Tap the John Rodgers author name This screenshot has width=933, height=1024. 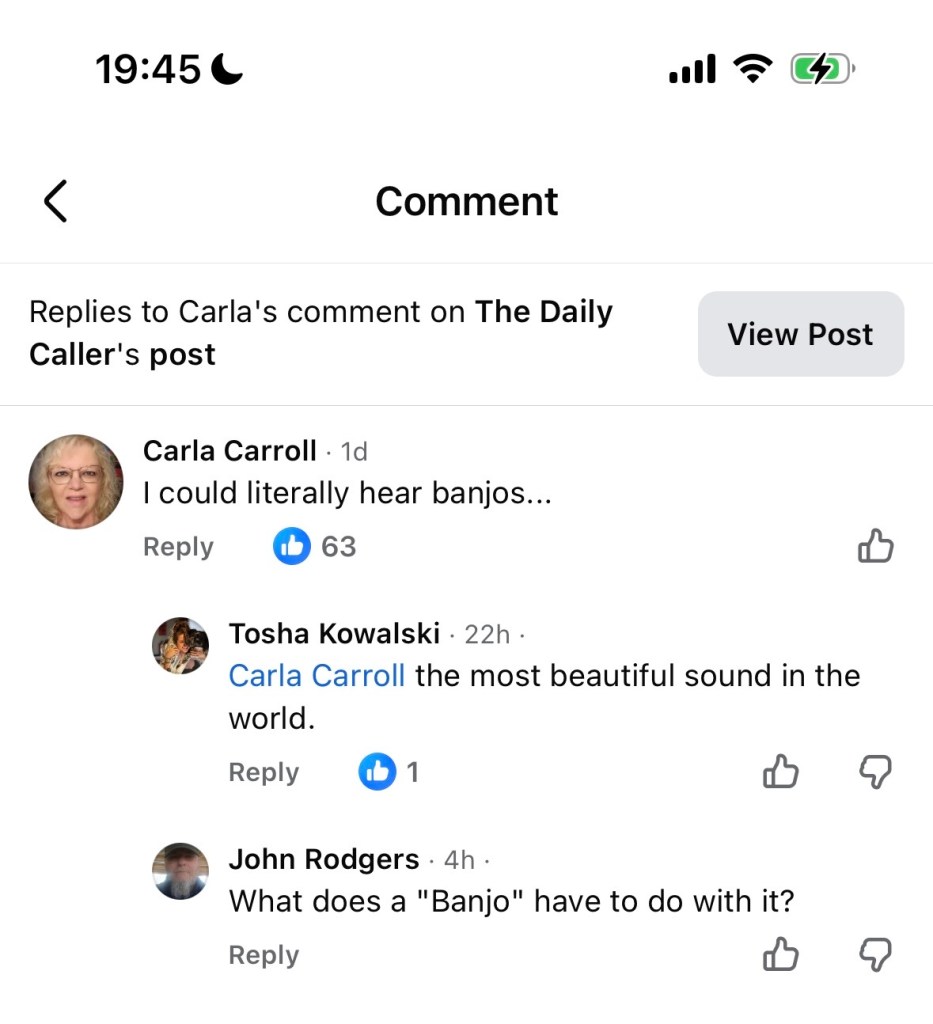point(324,859)
